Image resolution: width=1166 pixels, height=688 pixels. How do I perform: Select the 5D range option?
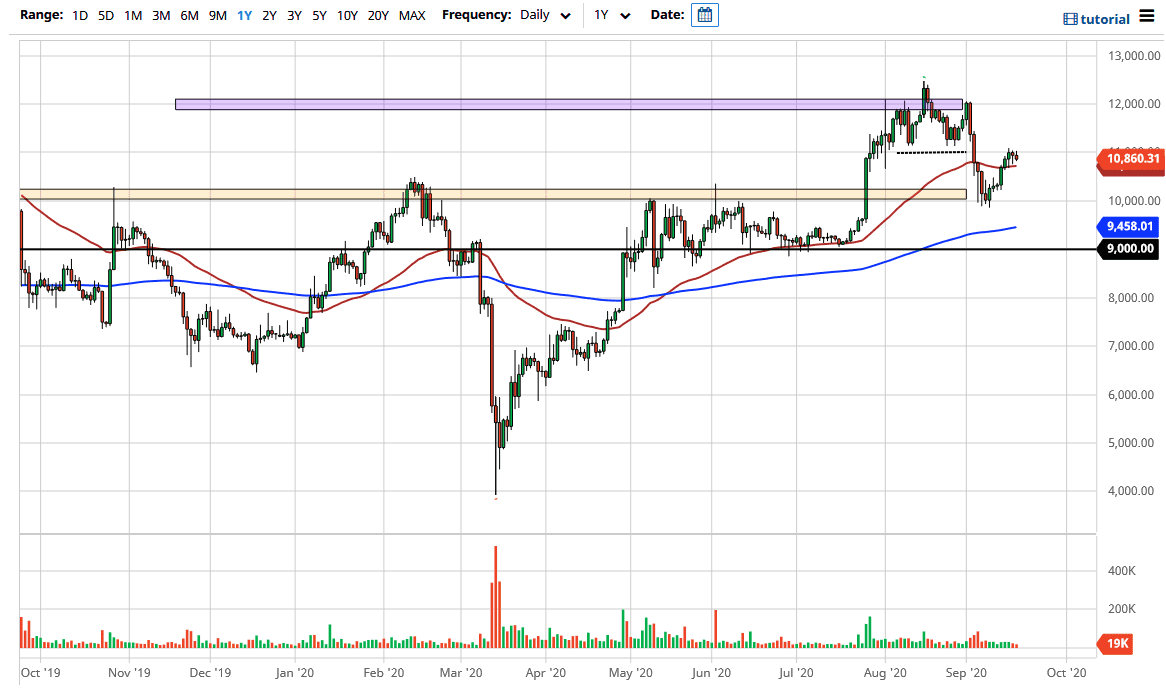(105, 15)
